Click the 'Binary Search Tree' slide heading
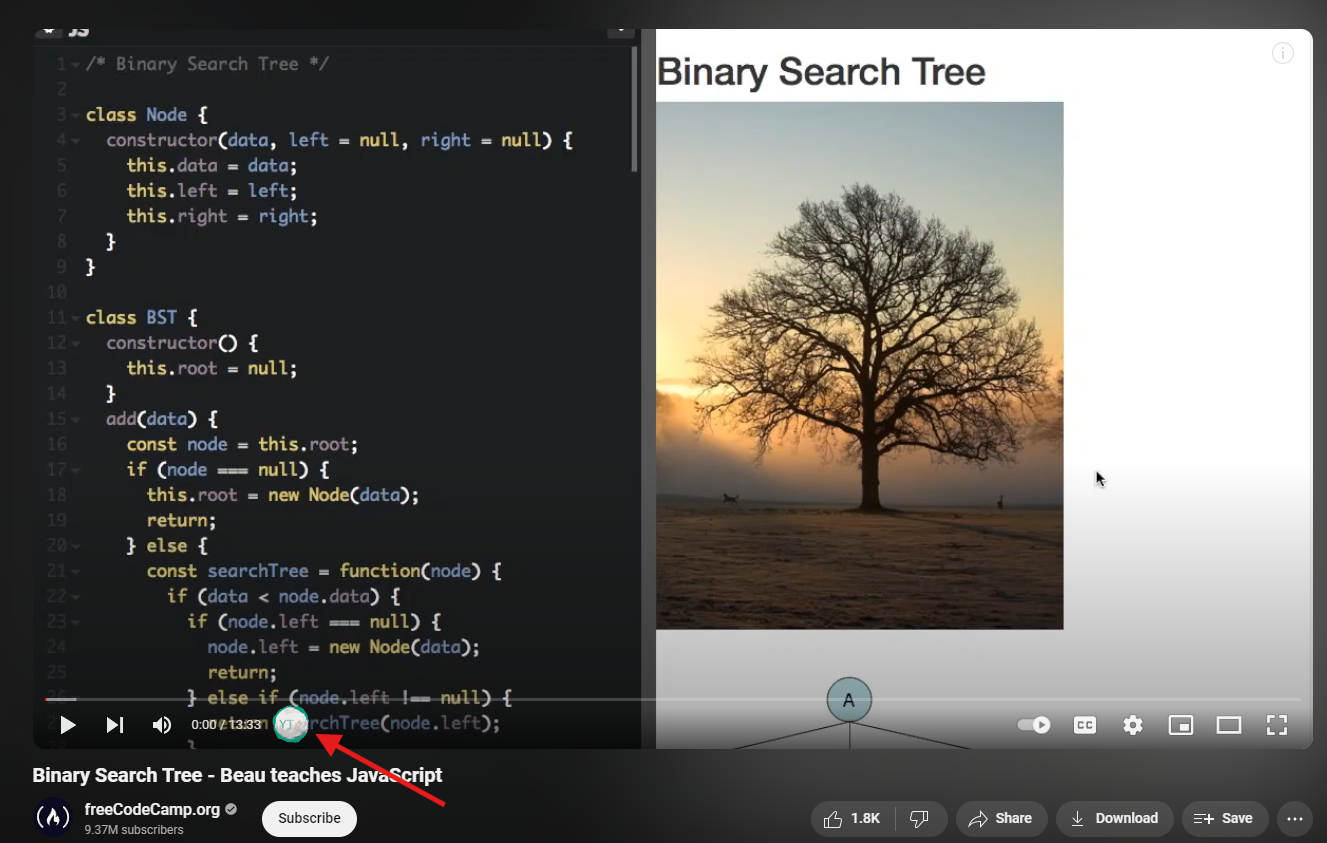Viewport: 1327px width, 843px height. coord(820,72)
